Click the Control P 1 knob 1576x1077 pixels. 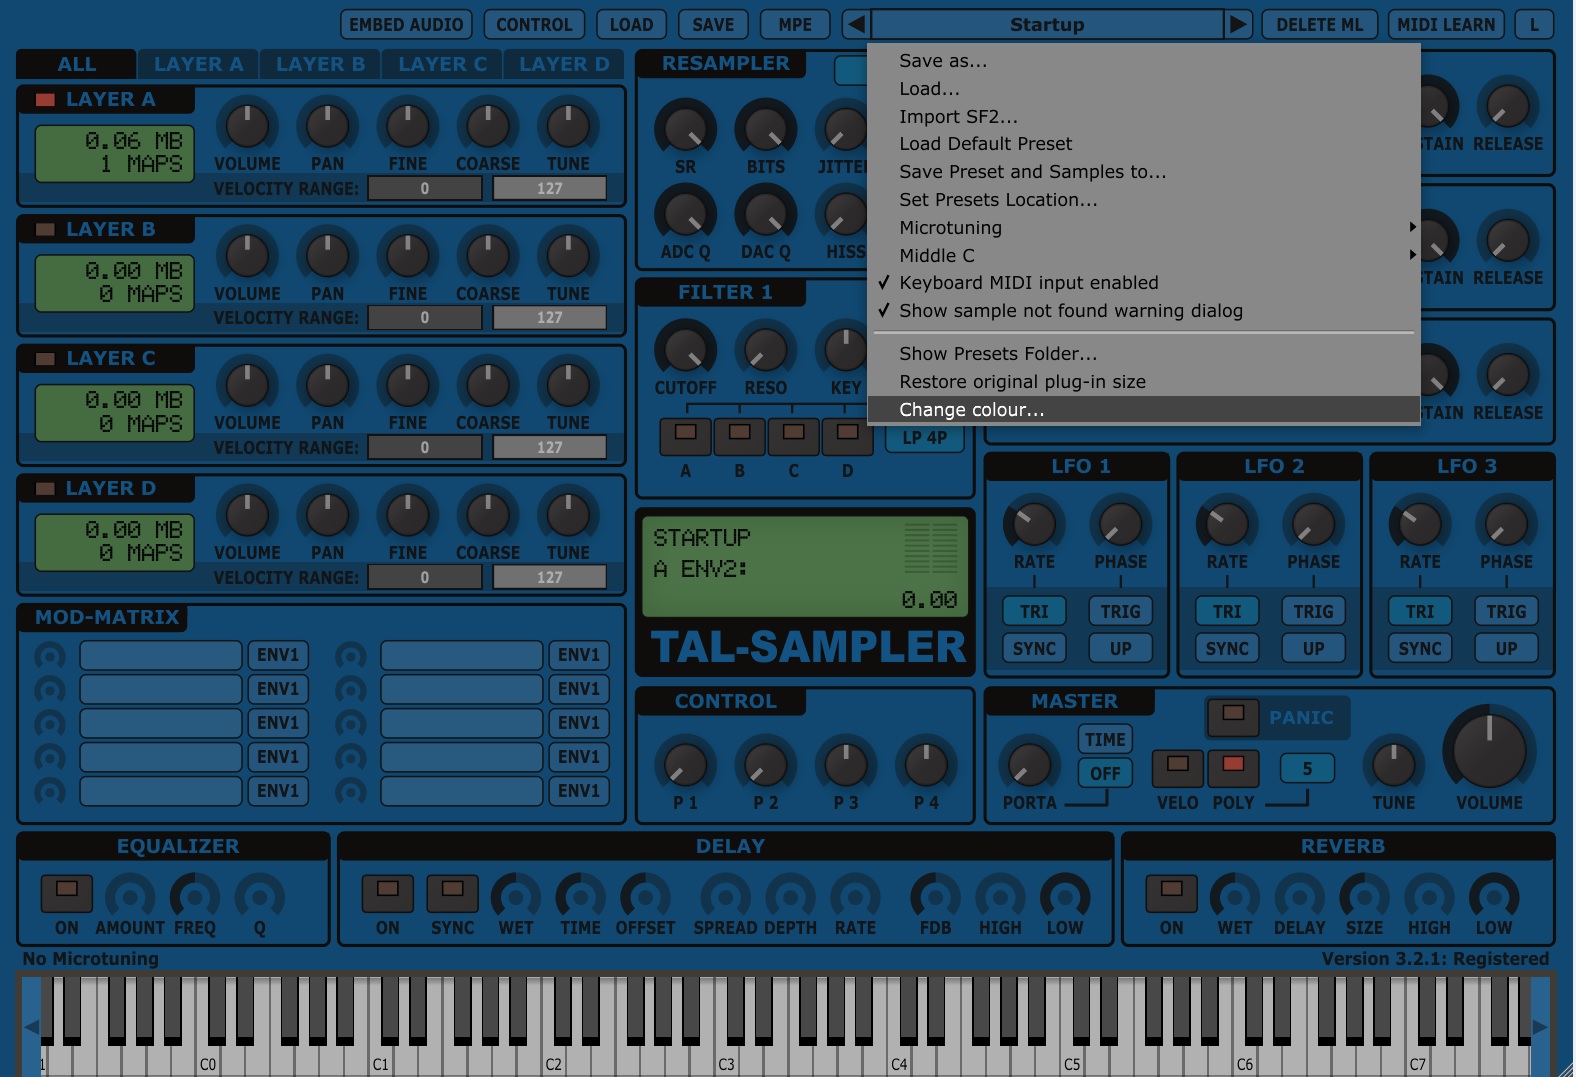pyautogui.click(x=685, y=765)
